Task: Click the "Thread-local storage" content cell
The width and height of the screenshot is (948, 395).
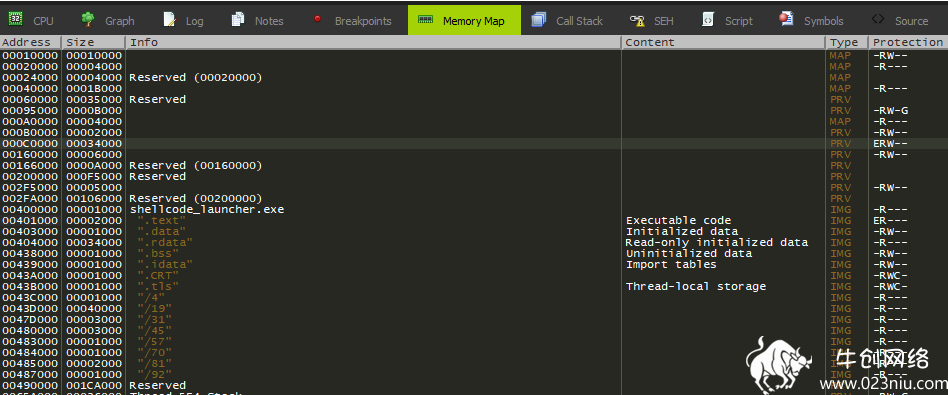Action: pyautogui.click(x=696, y=286)
